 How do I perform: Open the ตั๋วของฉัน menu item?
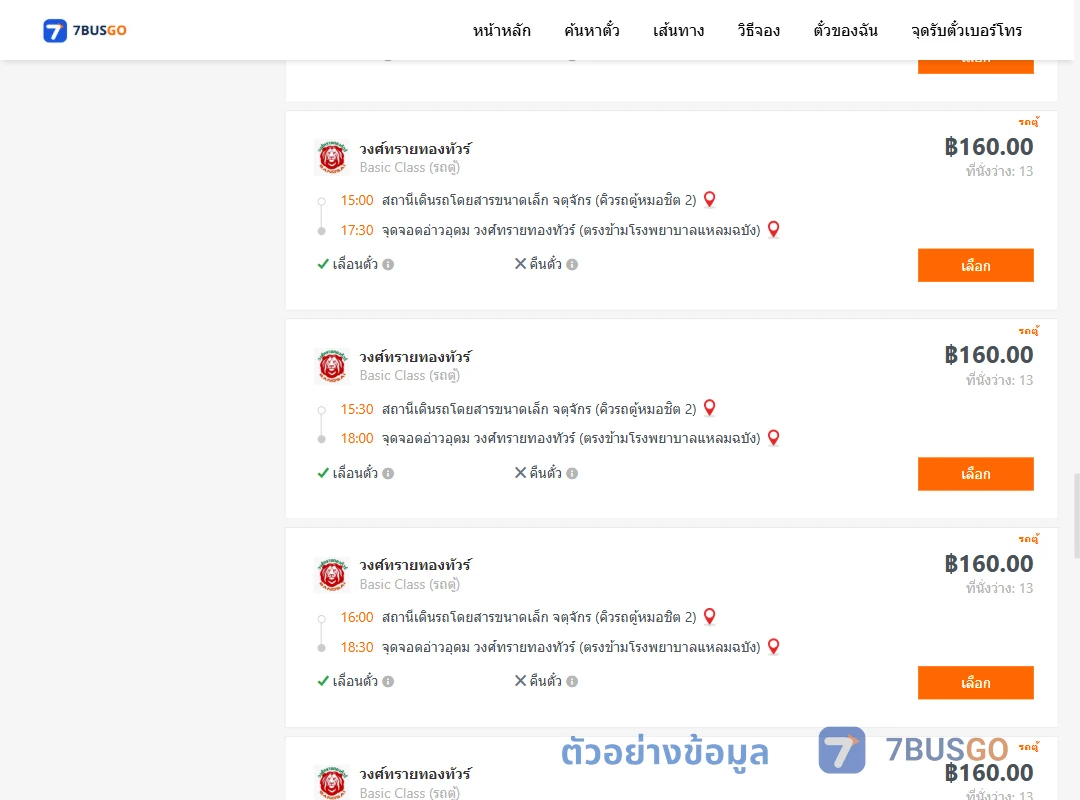pos(845,30)
